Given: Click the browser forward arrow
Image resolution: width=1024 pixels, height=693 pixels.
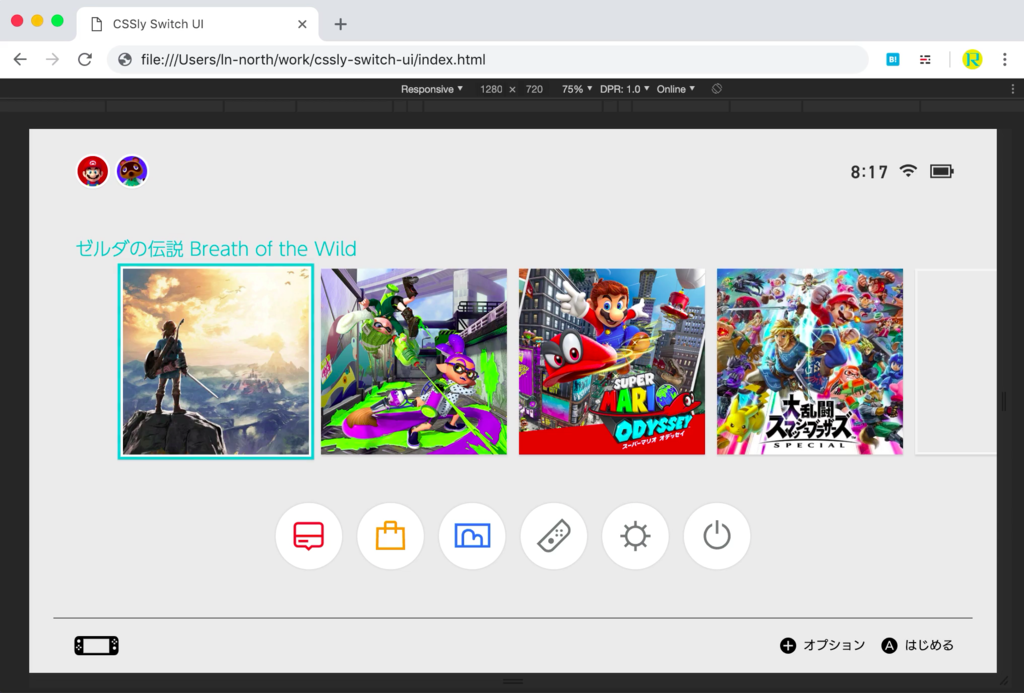Looking at the screenshot, I should [52, 59].
